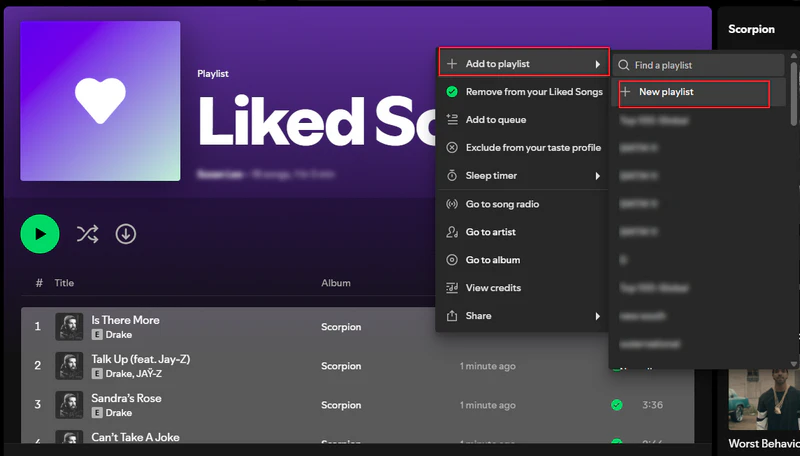Click the Scorpion heading in right panel
Image resolution: width=800 pixels, height=456 pixels.
click(751, 30)
